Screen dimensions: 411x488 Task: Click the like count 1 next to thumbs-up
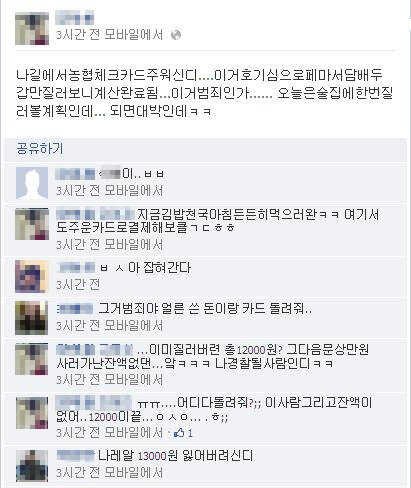[x=190, y=433]
